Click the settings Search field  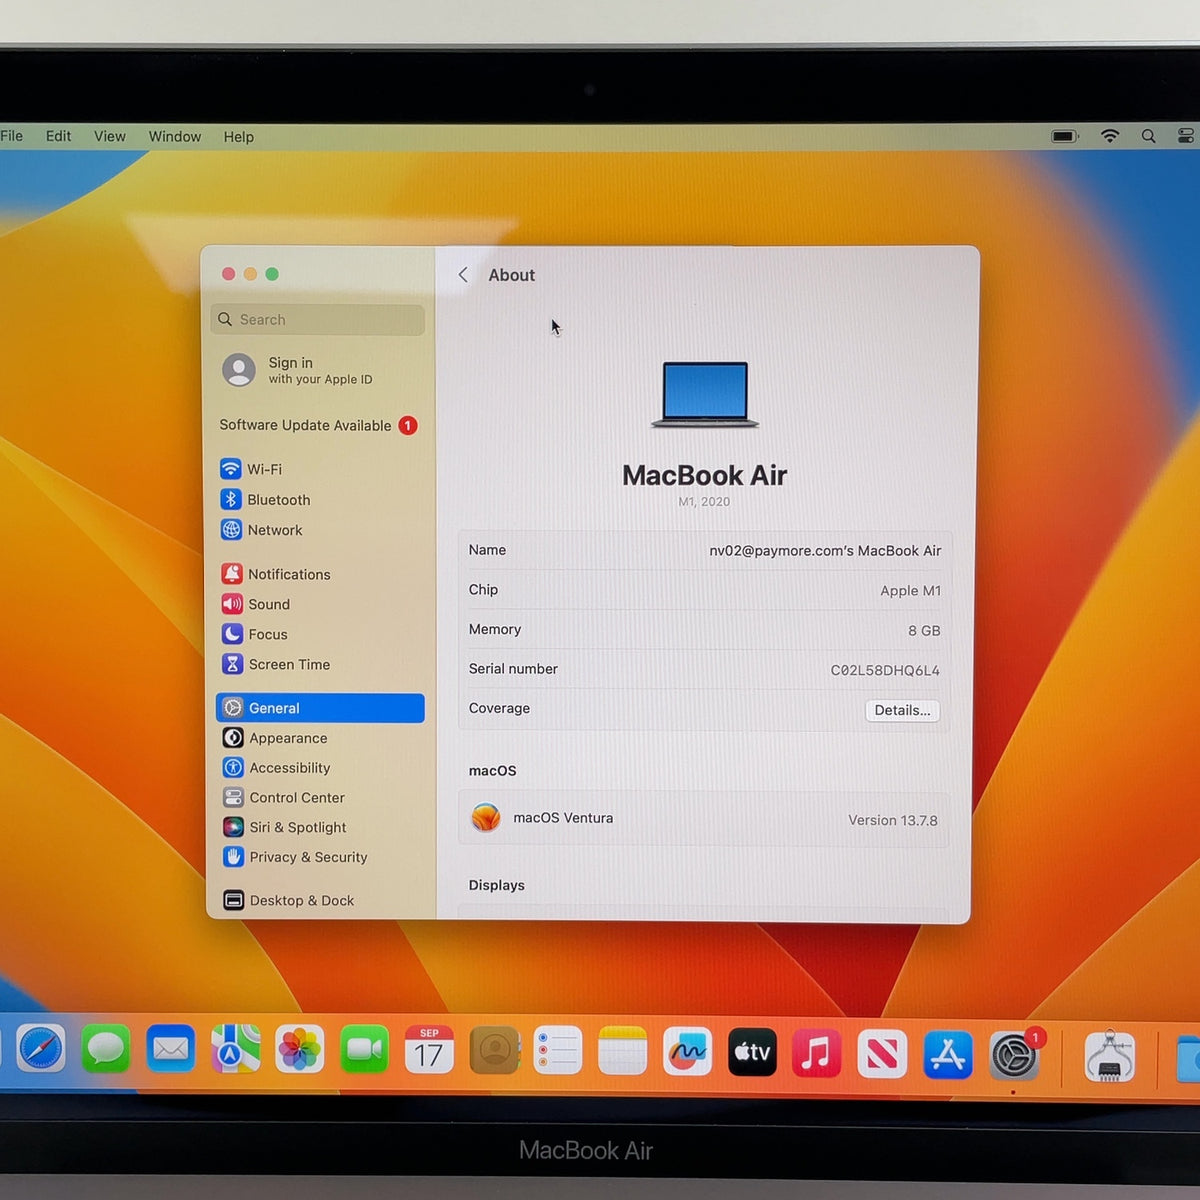coord(318,320)
